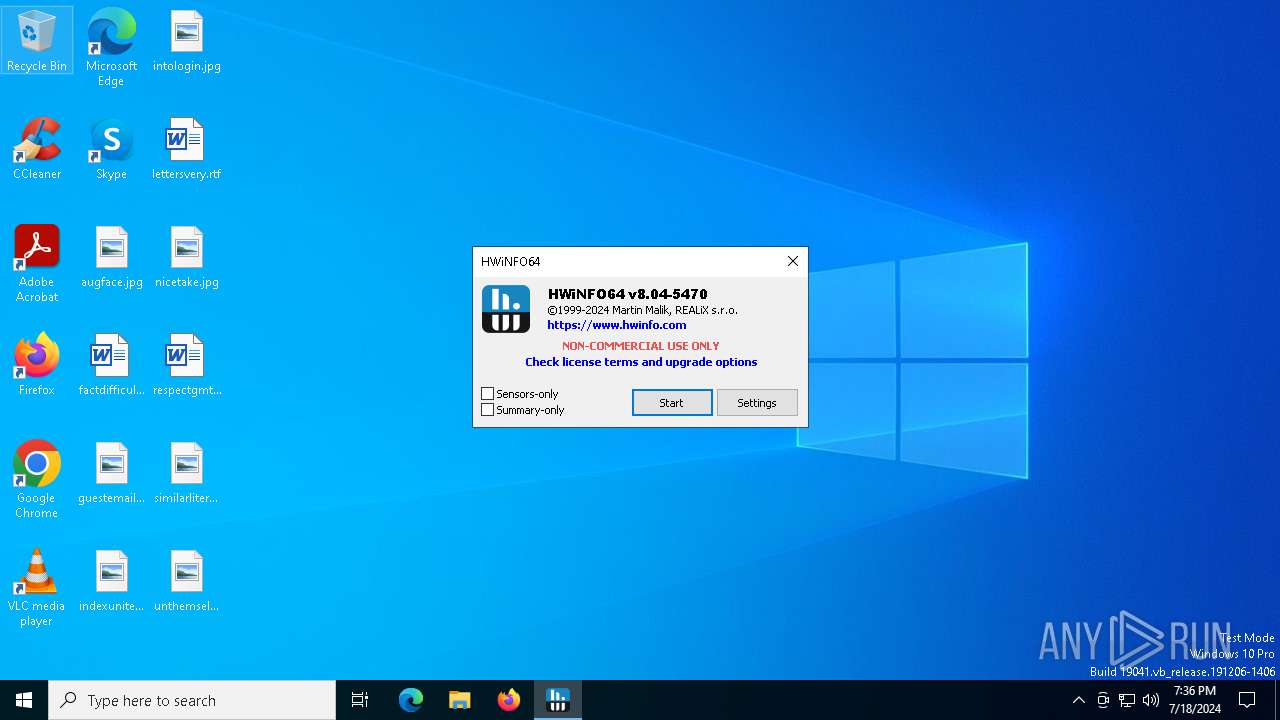This screenshot has width=1280, height=720.
Task: Select the Skype desktop shortcut
Action: [111, 148]
